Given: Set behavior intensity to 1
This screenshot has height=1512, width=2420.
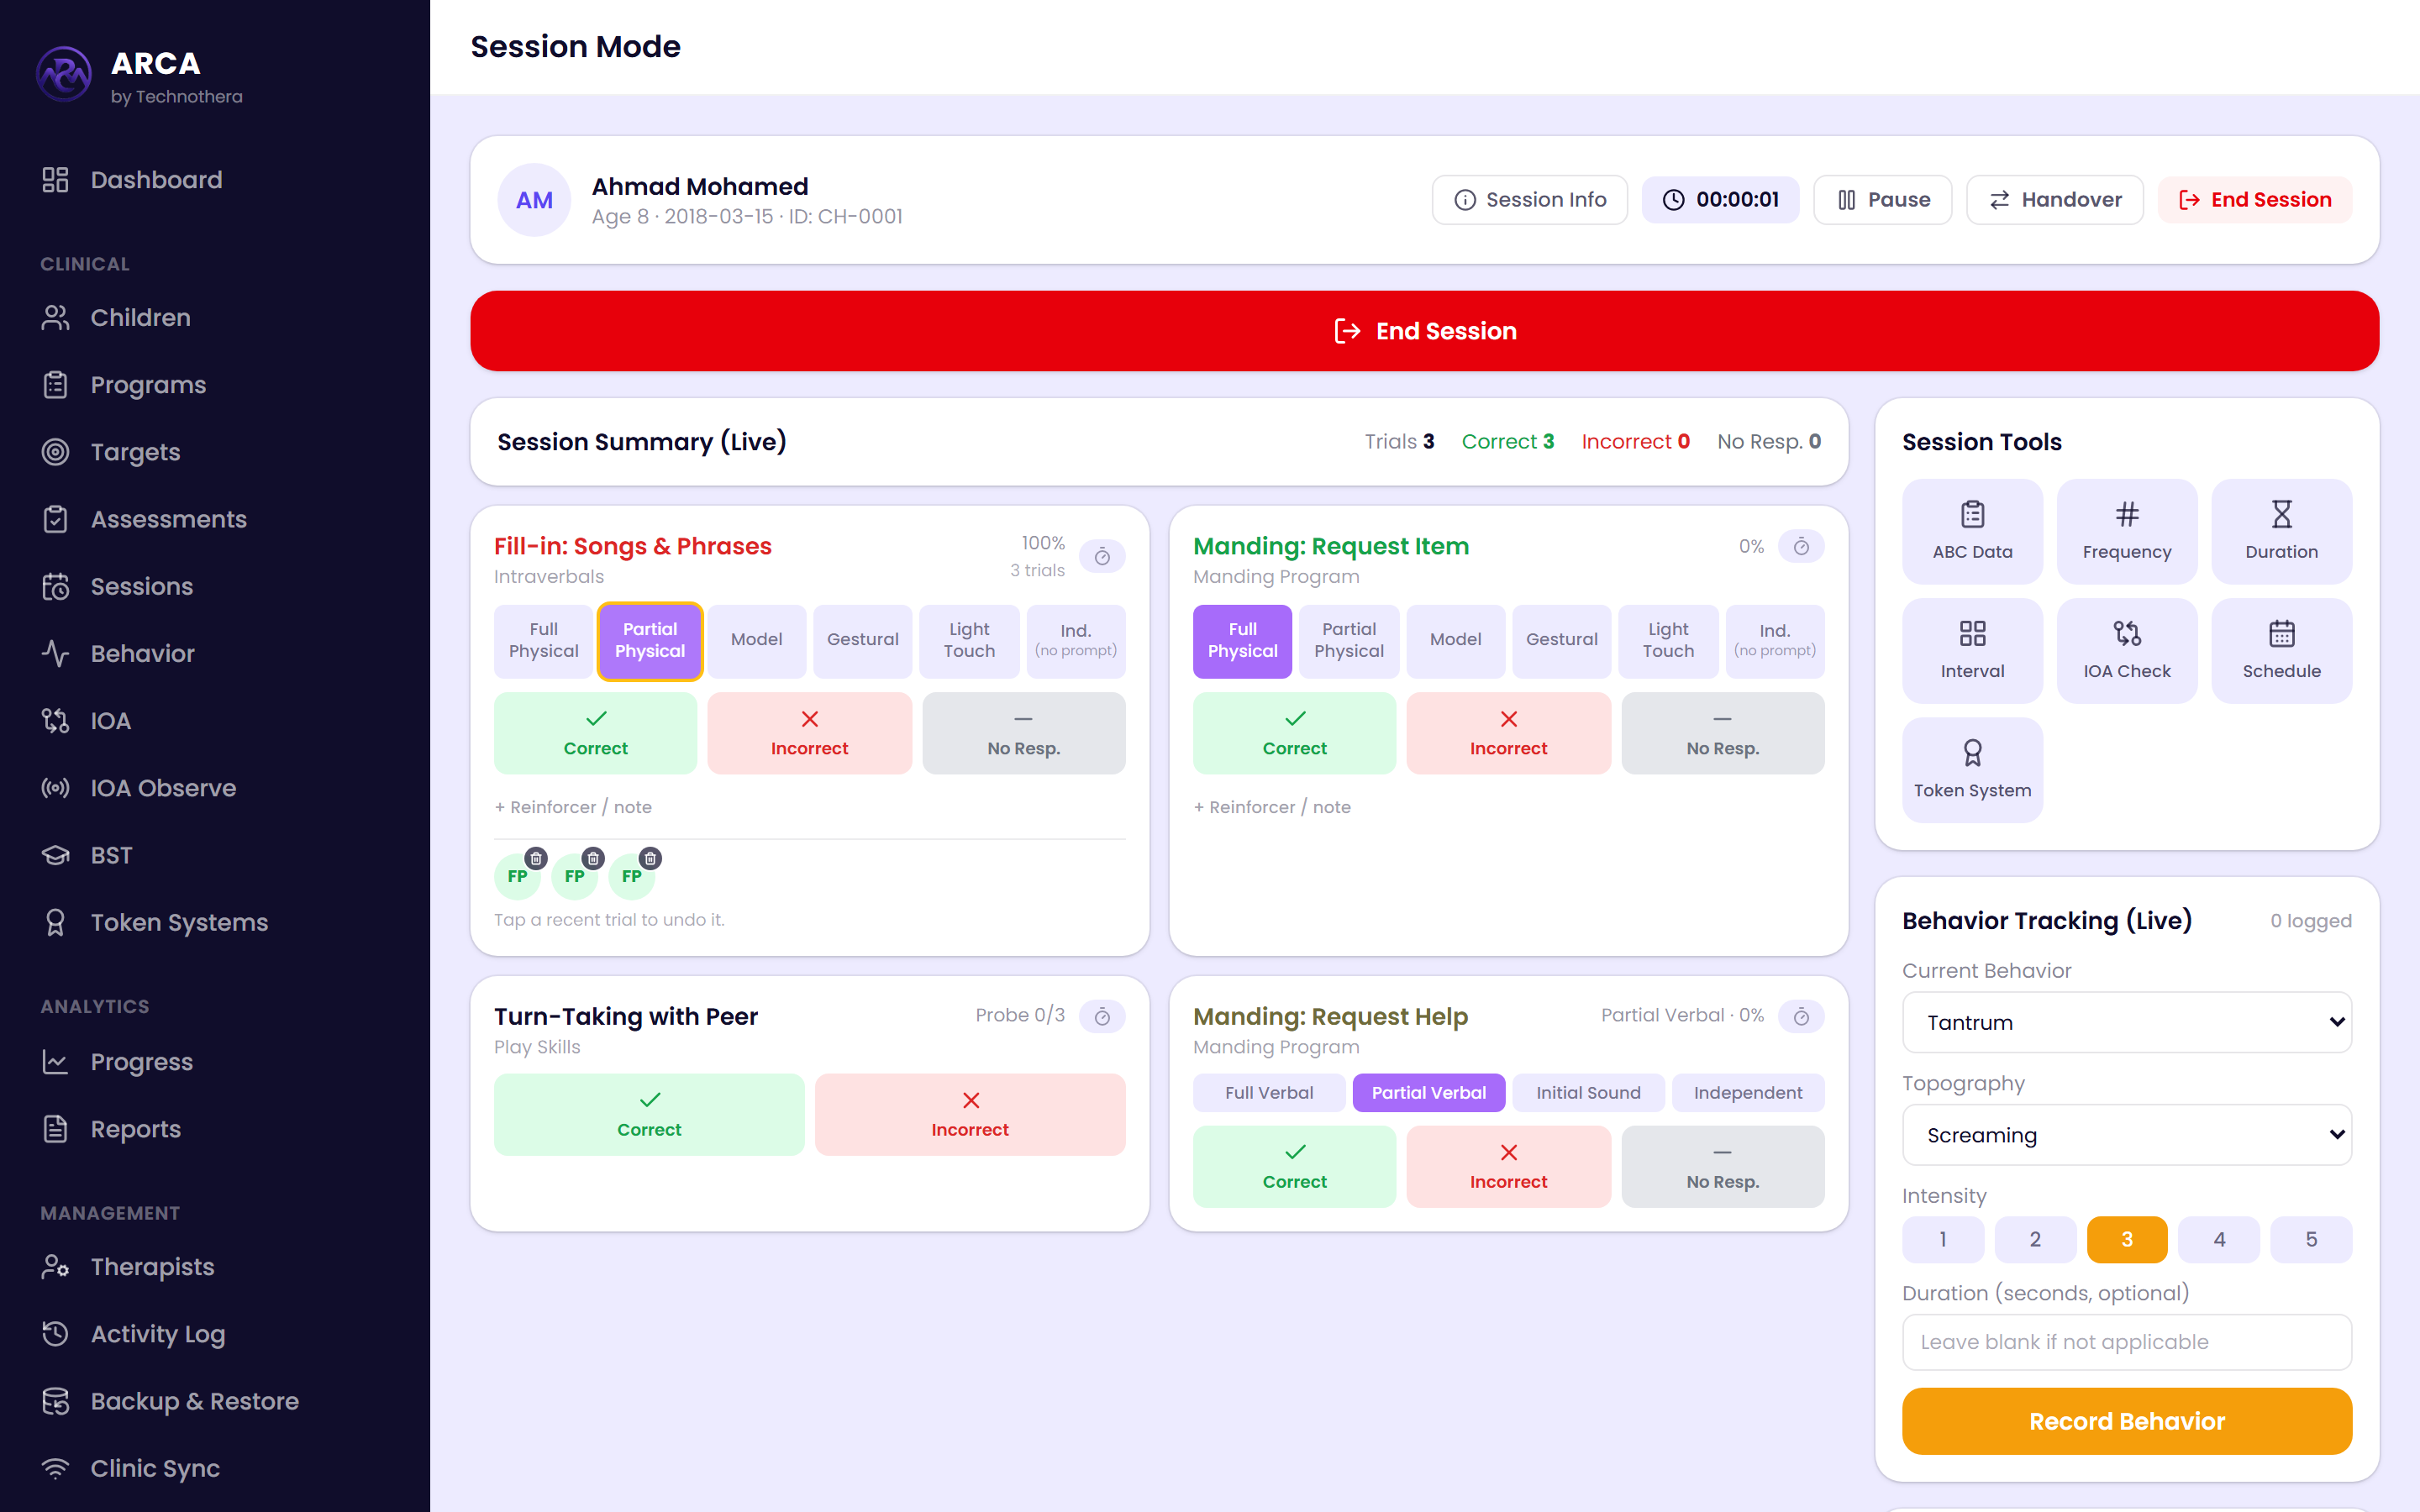Looking at the screenshot, I should click(x=1943, y=1240).
